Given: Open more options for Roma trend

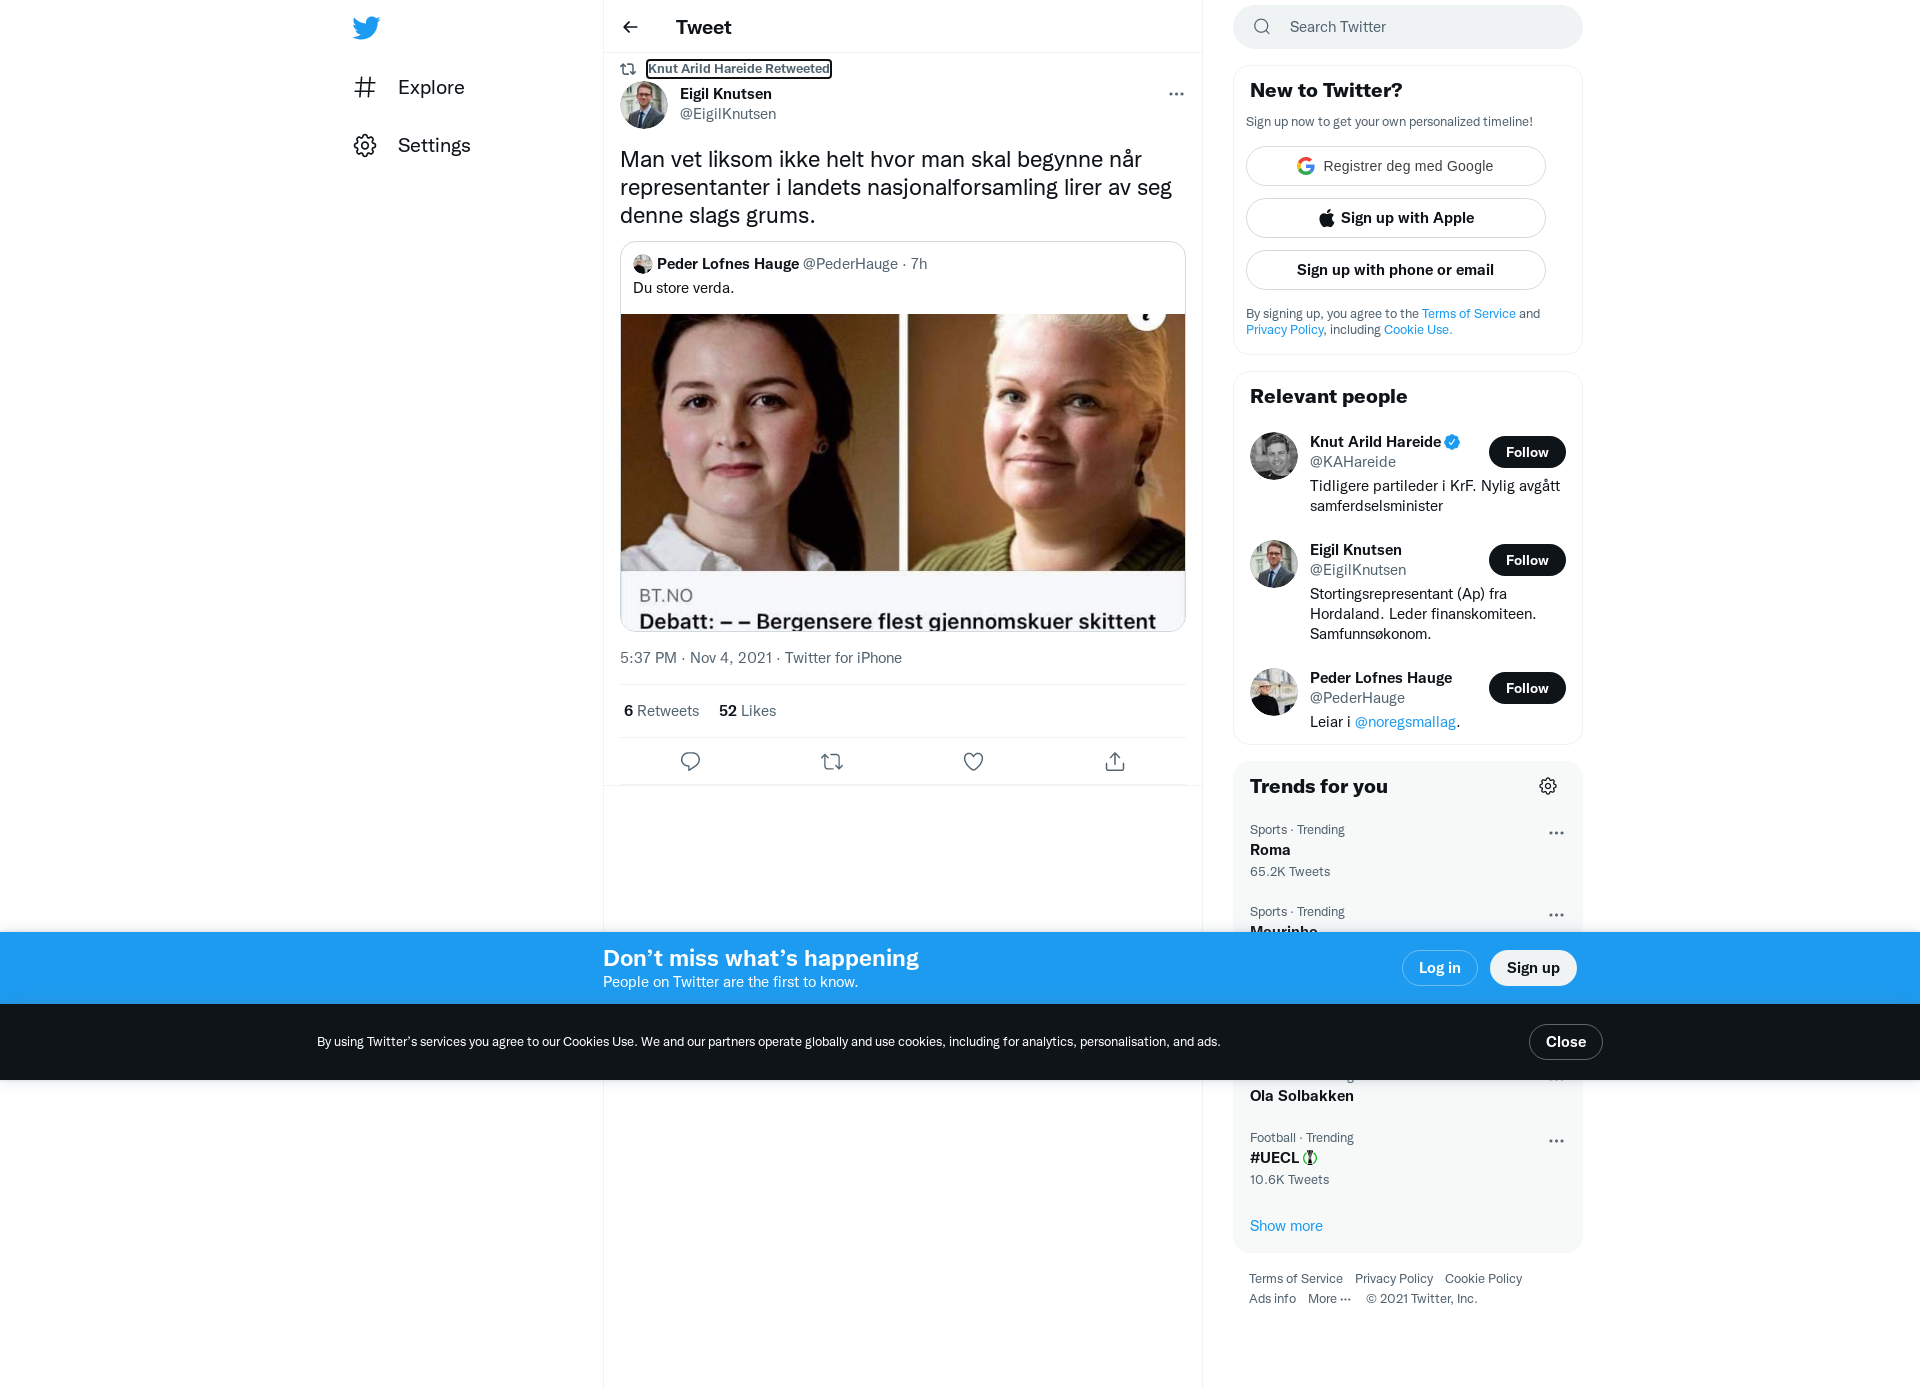Looking at the screenshot, I should tap(1556, 833).
